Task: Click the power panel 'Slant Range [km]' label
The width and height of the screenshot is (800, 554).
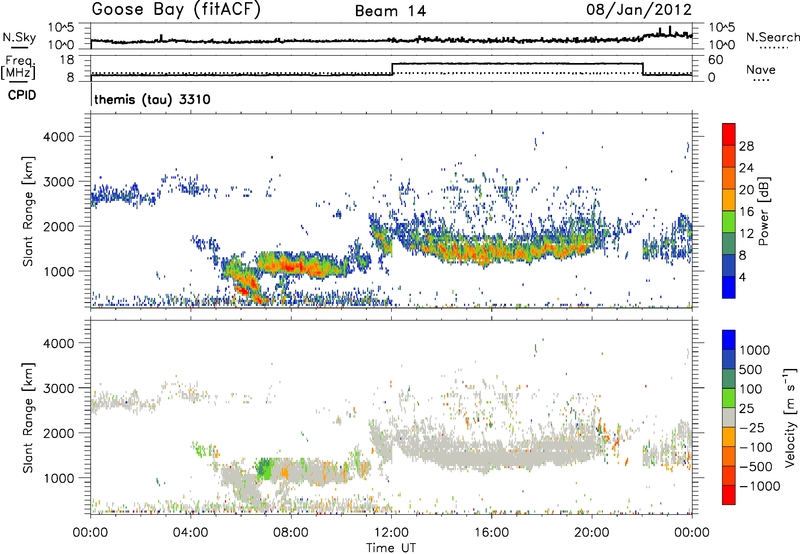Action: tap(28, 211)
